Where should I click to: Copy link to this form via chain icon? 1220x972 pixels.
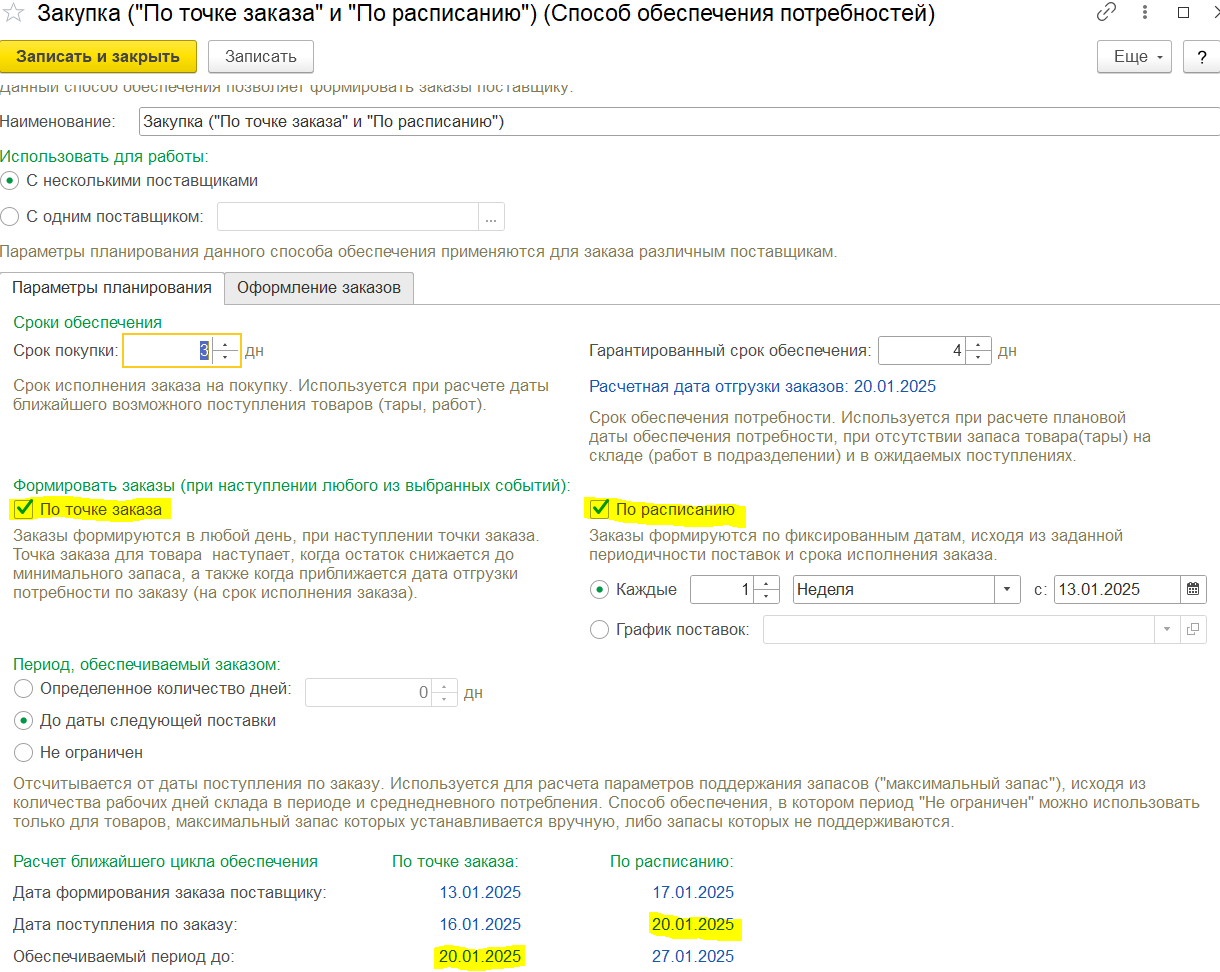point(1106,13)
